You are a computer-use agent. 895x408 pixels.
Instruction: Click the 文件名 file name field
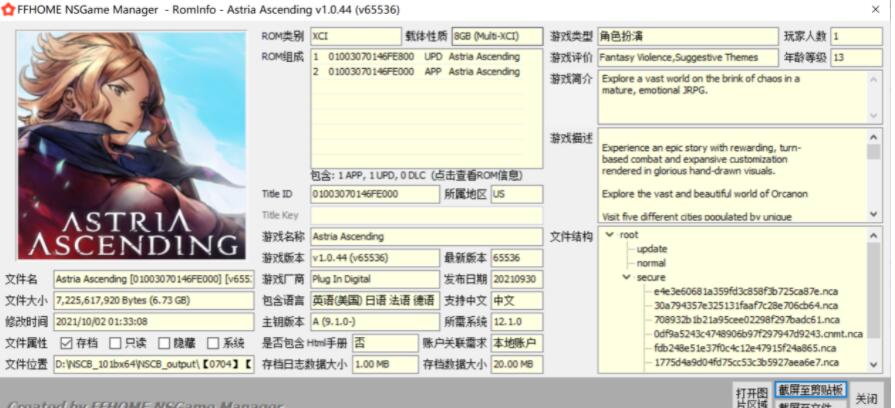(x=154, y=279)
